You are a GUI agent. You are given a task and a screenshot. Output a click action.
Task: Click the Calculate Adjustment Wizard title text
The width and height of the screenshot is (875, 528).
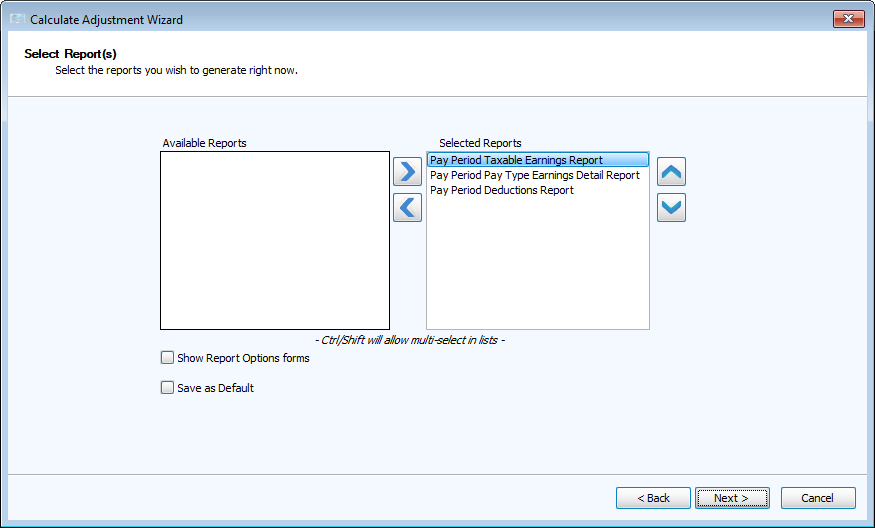click(x=106, y=20)
